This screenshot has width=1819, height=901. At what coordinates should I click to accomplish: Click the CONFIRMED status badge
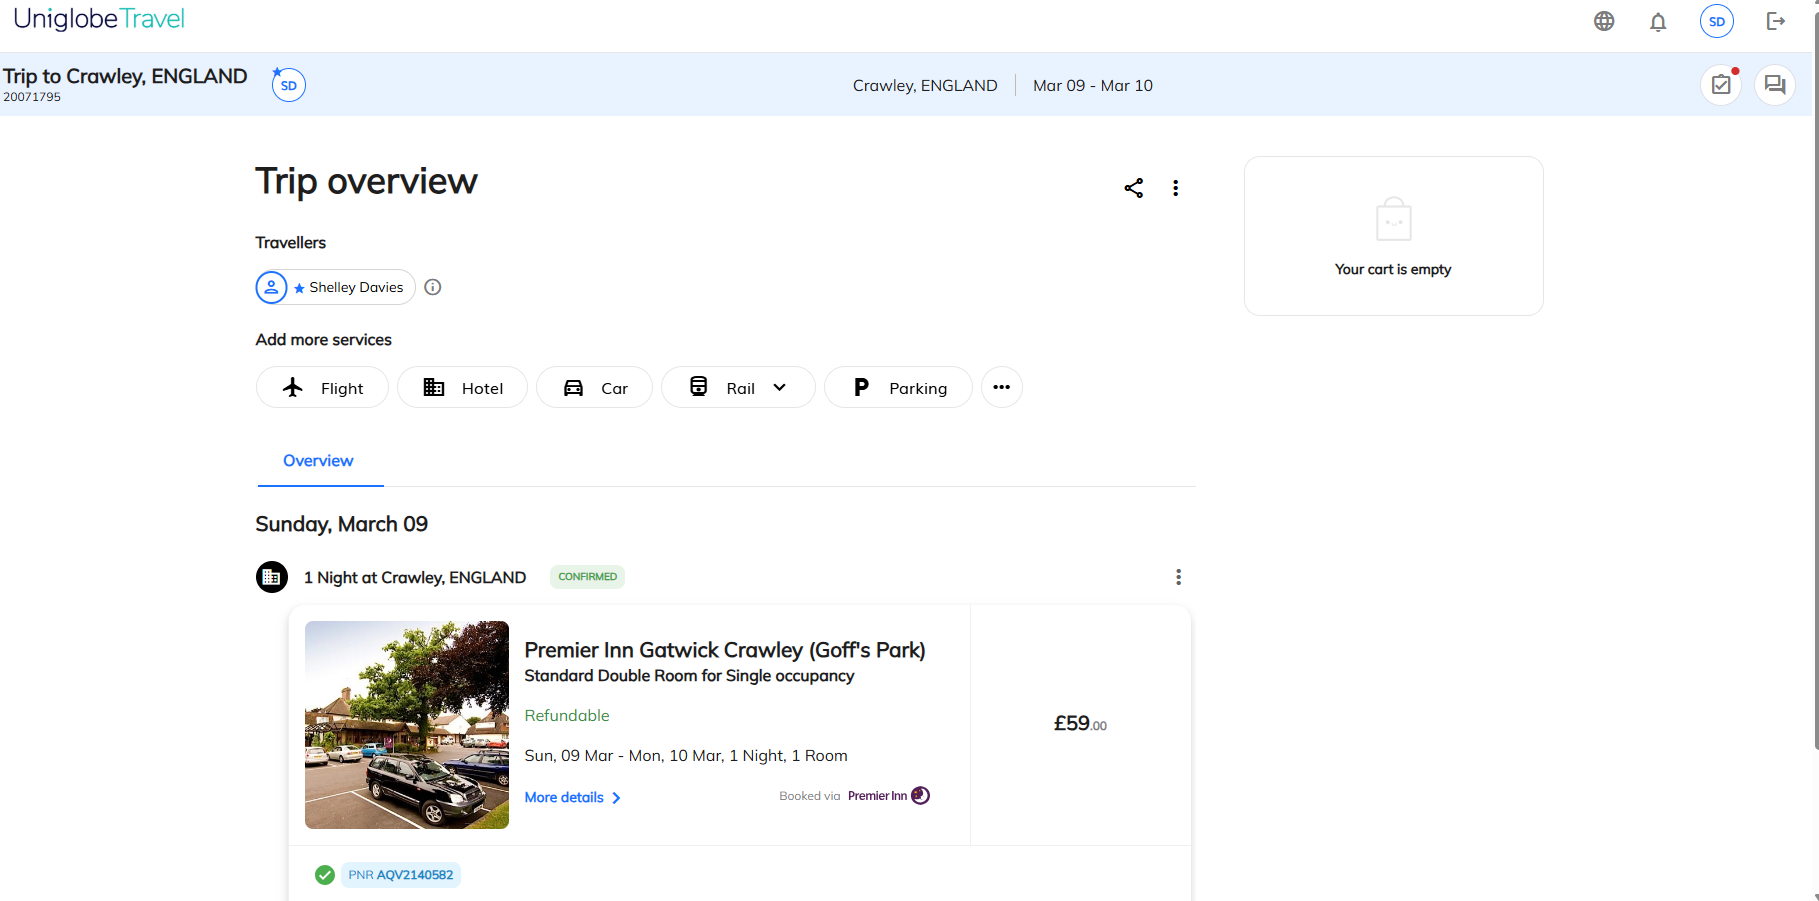coord(588,577)
